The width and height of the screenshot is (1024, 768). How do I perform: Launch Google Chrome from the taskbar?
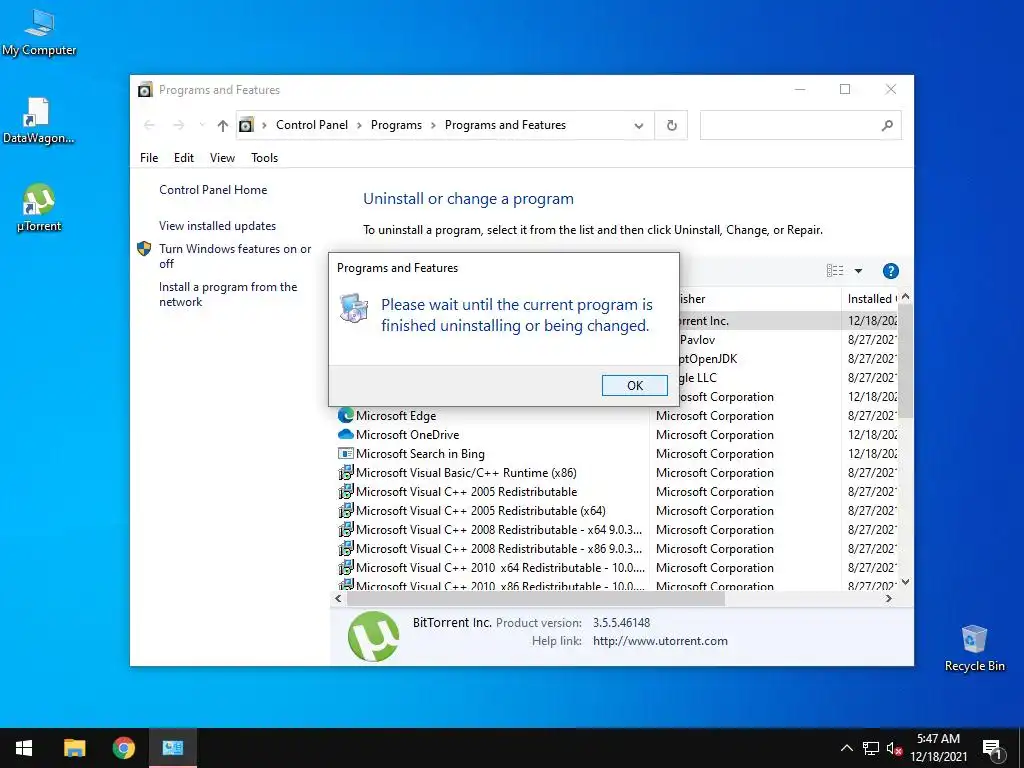pyautogui.click(x=123, y=748)
